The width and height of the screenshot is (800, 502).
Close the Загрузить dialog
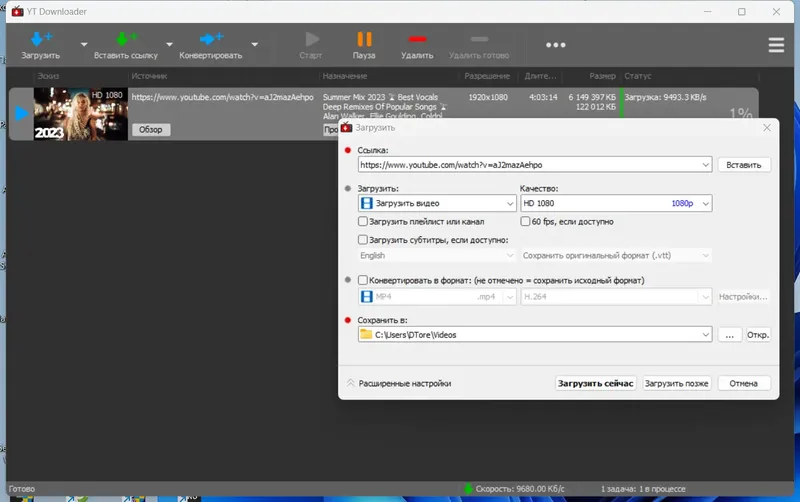(767, 128)
